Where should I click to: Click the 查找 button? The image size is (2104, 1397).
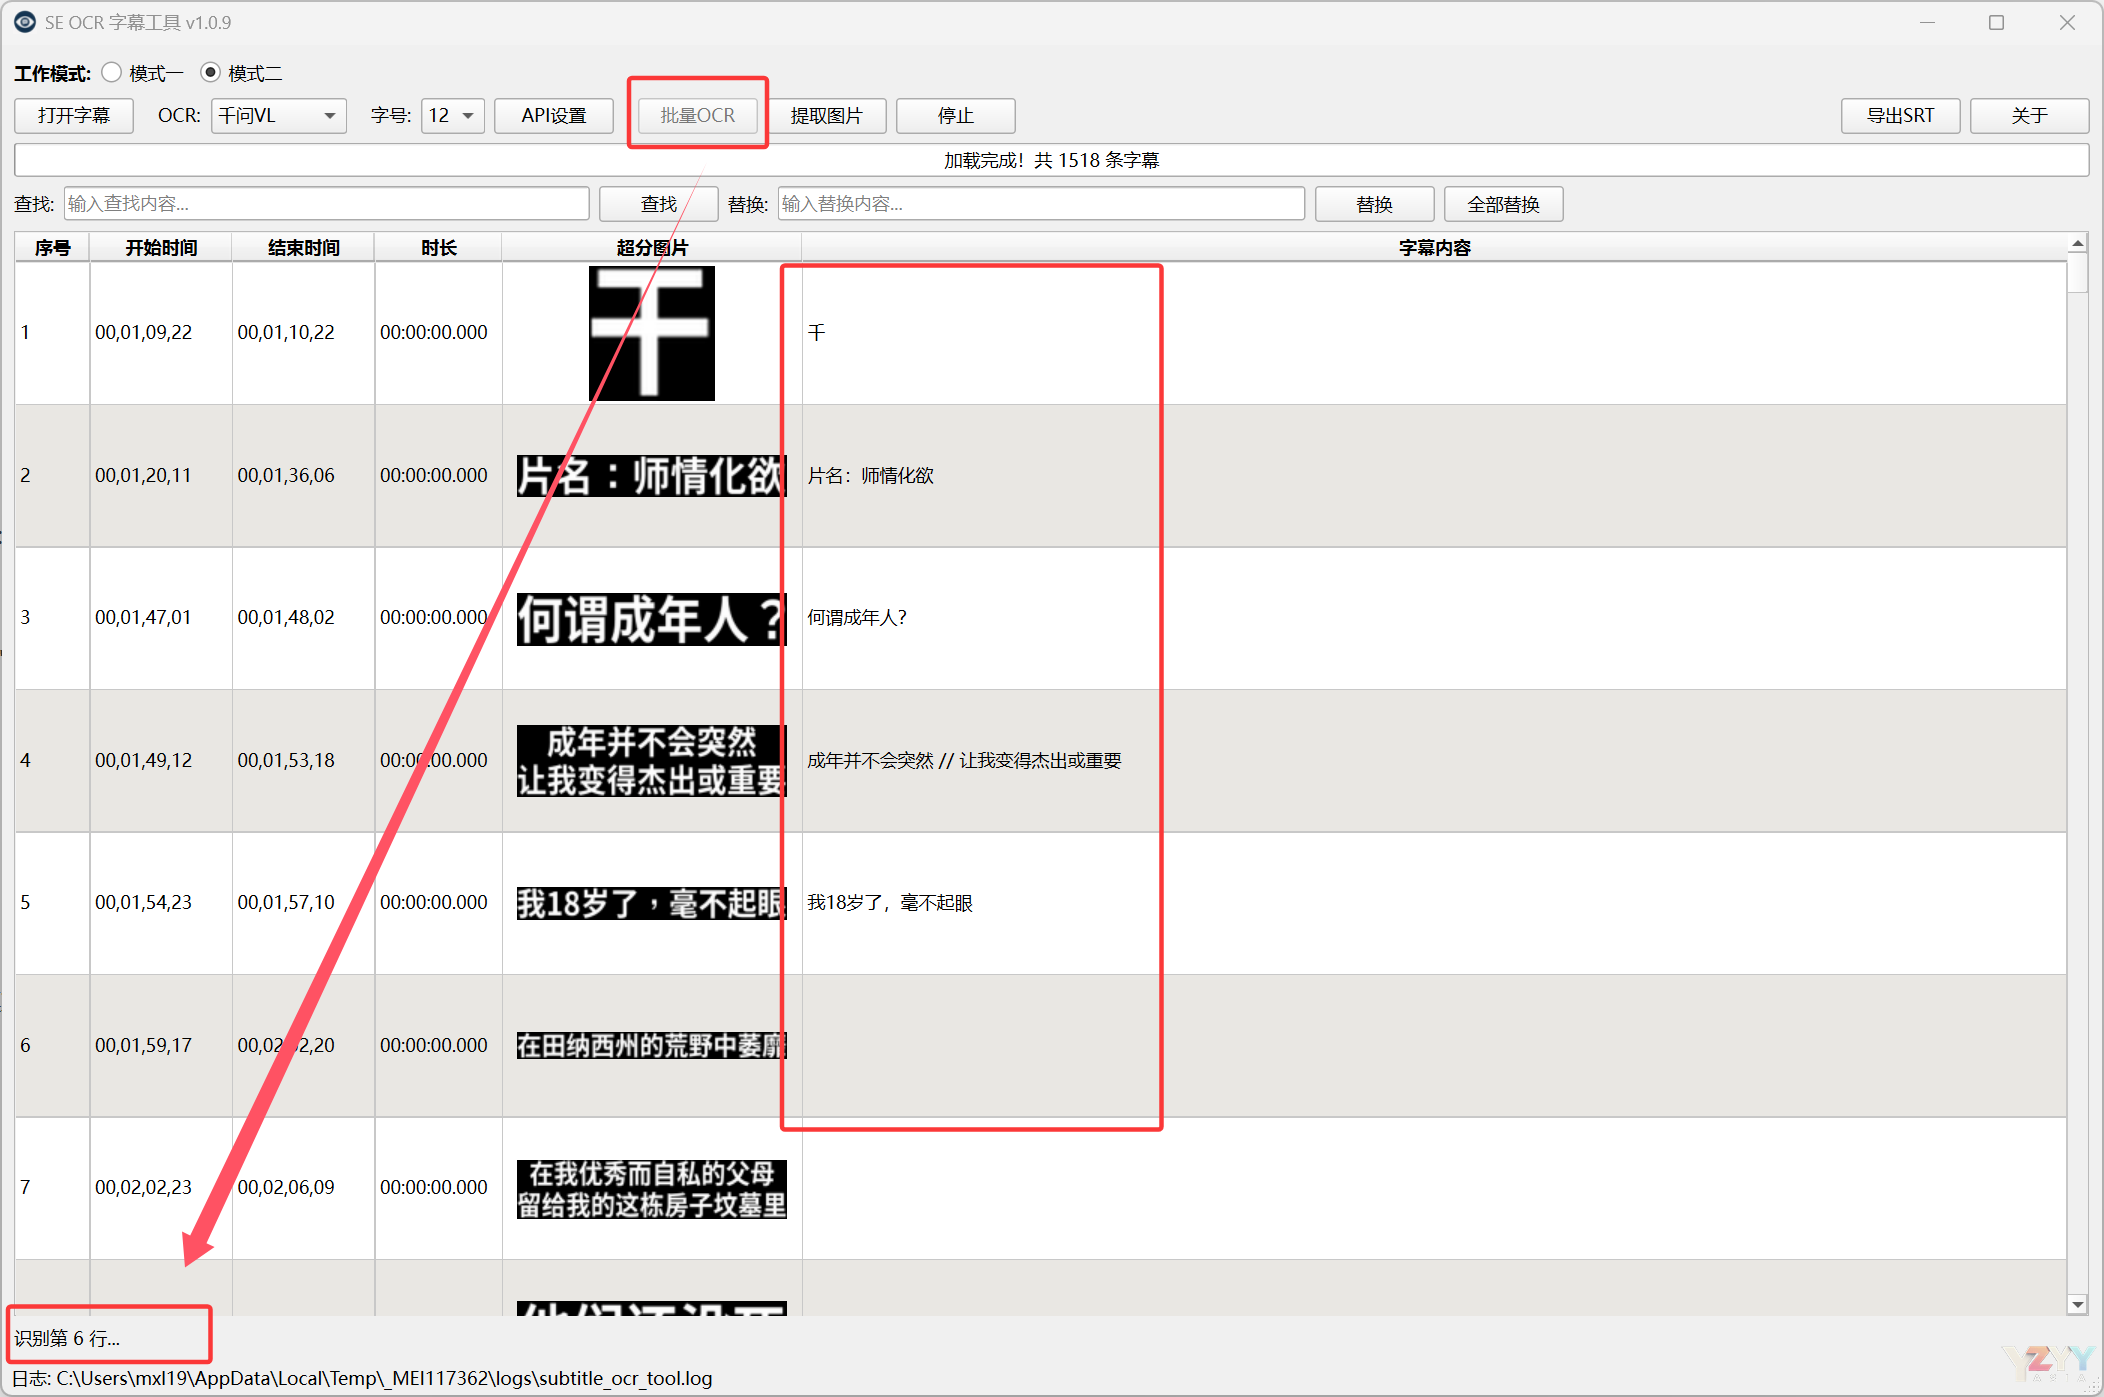pyautogui.click(x=659, y=204)
